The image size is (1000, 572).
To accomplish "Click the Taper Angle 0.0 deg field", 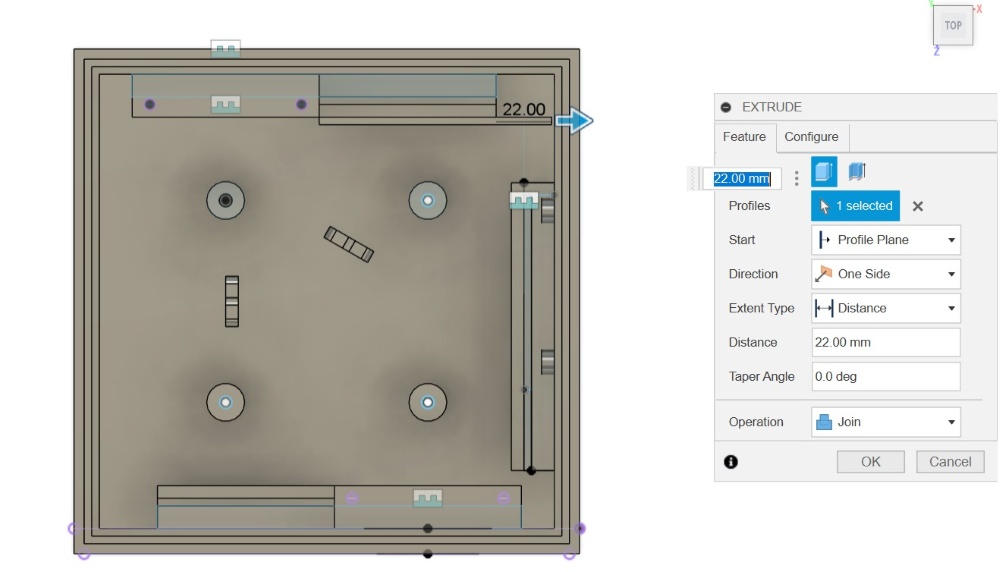I will point(886,376).
